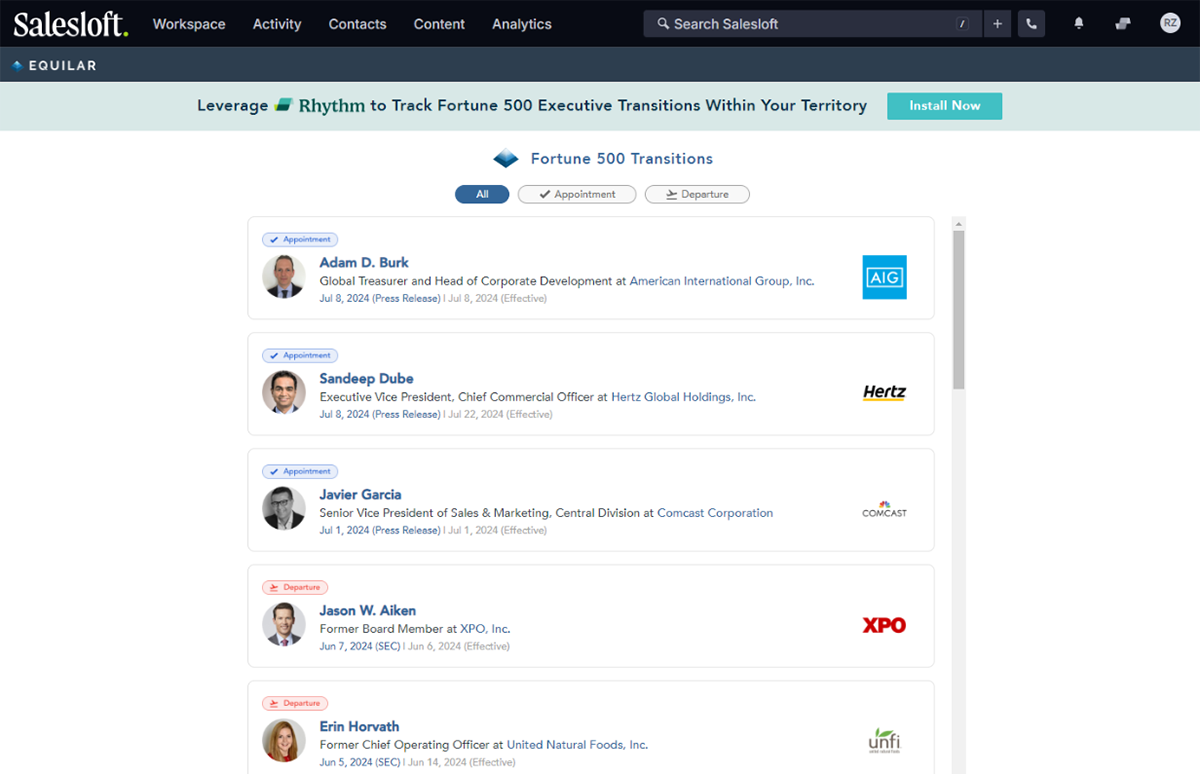This screenshot has height=774, width=1200.
Task: Click the AIG company logo
Action: tap(884, 277)
